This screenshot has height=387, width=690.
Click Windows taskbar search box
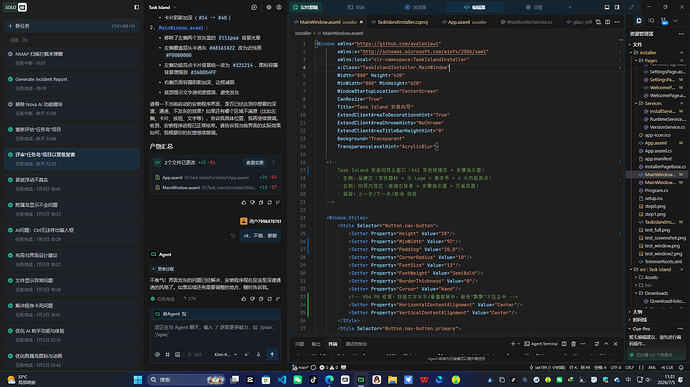coord(187,380)
